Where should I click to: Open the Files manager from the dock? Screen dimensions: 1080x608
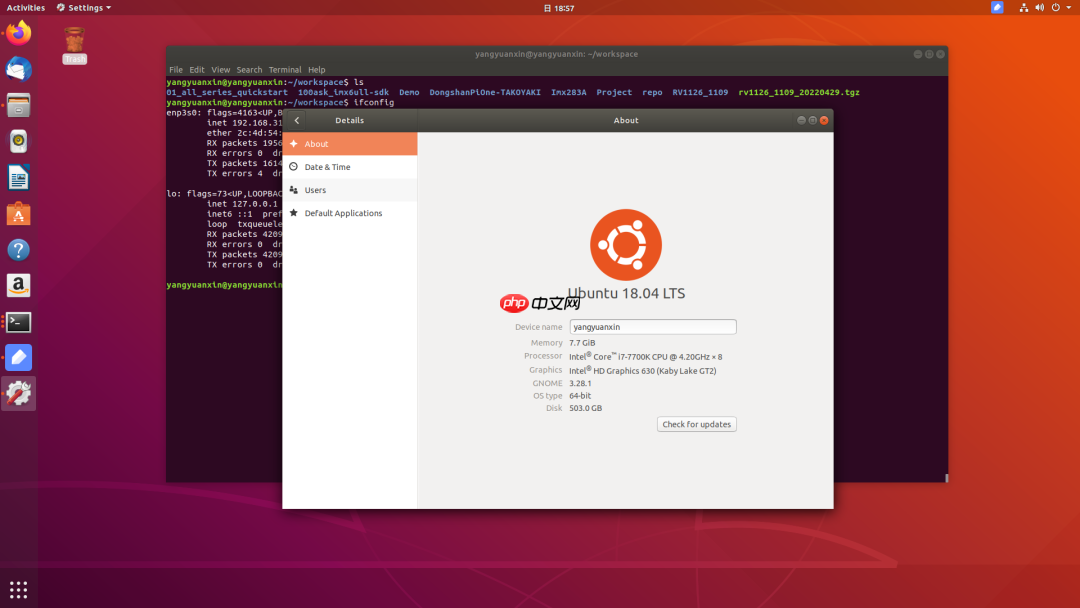18,104
